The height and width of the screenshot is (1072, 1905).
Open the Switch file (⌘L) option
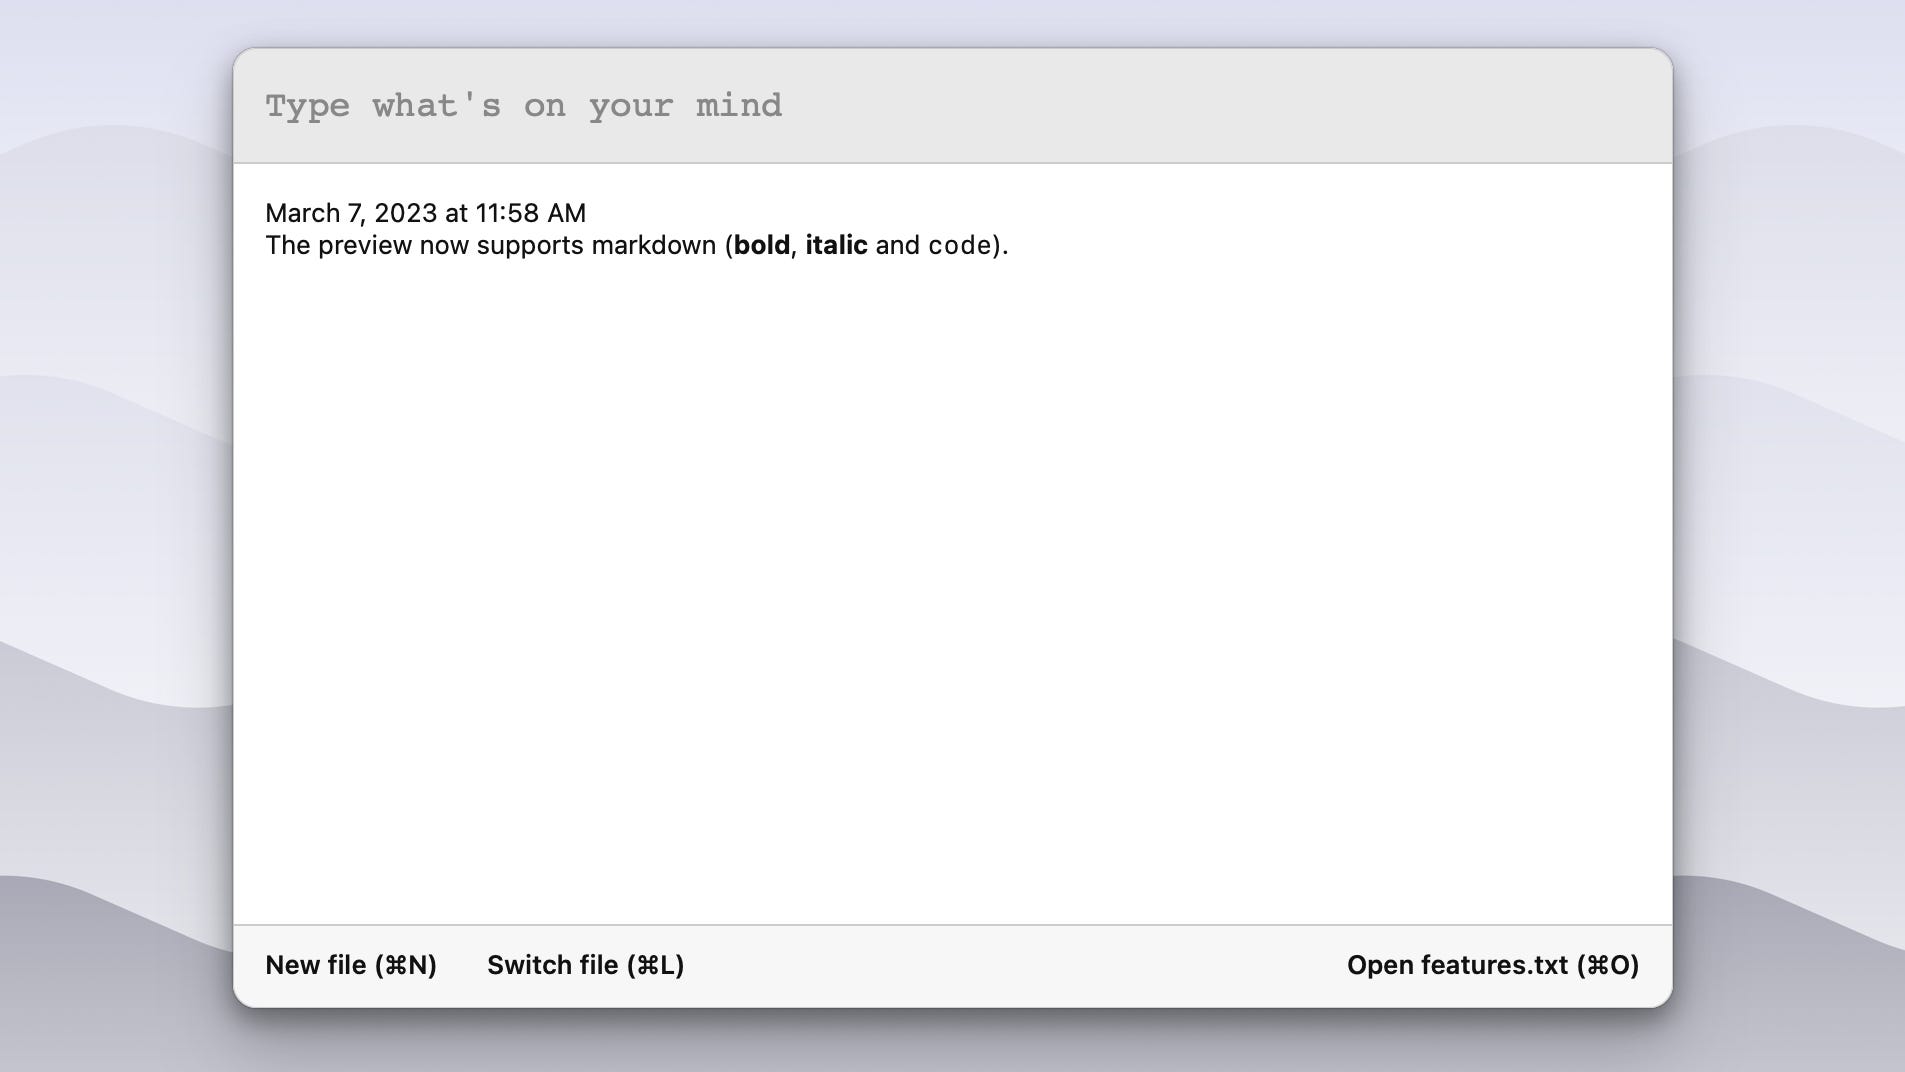(585, 965)
